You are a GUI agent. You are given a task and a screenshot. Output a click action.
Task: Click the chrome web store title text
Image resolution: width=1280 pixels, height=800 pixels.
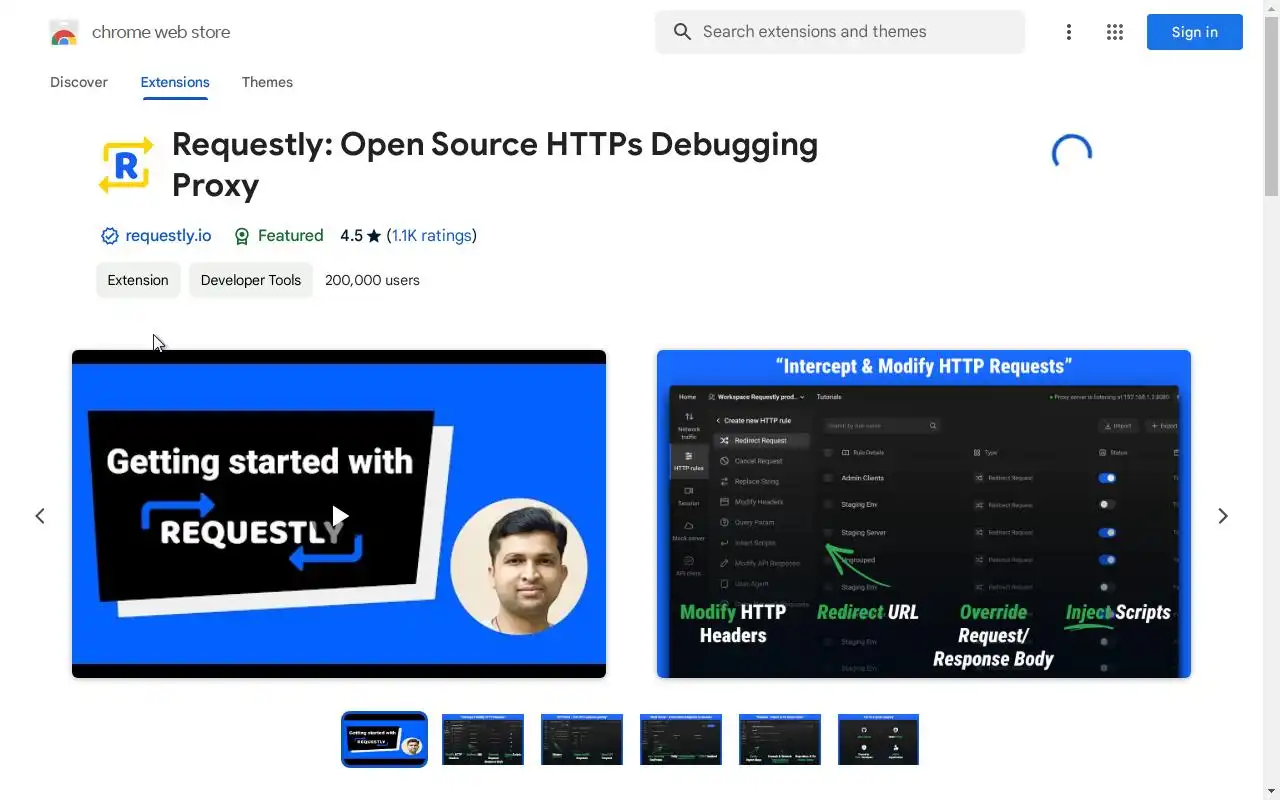click(x=161, y=32)
